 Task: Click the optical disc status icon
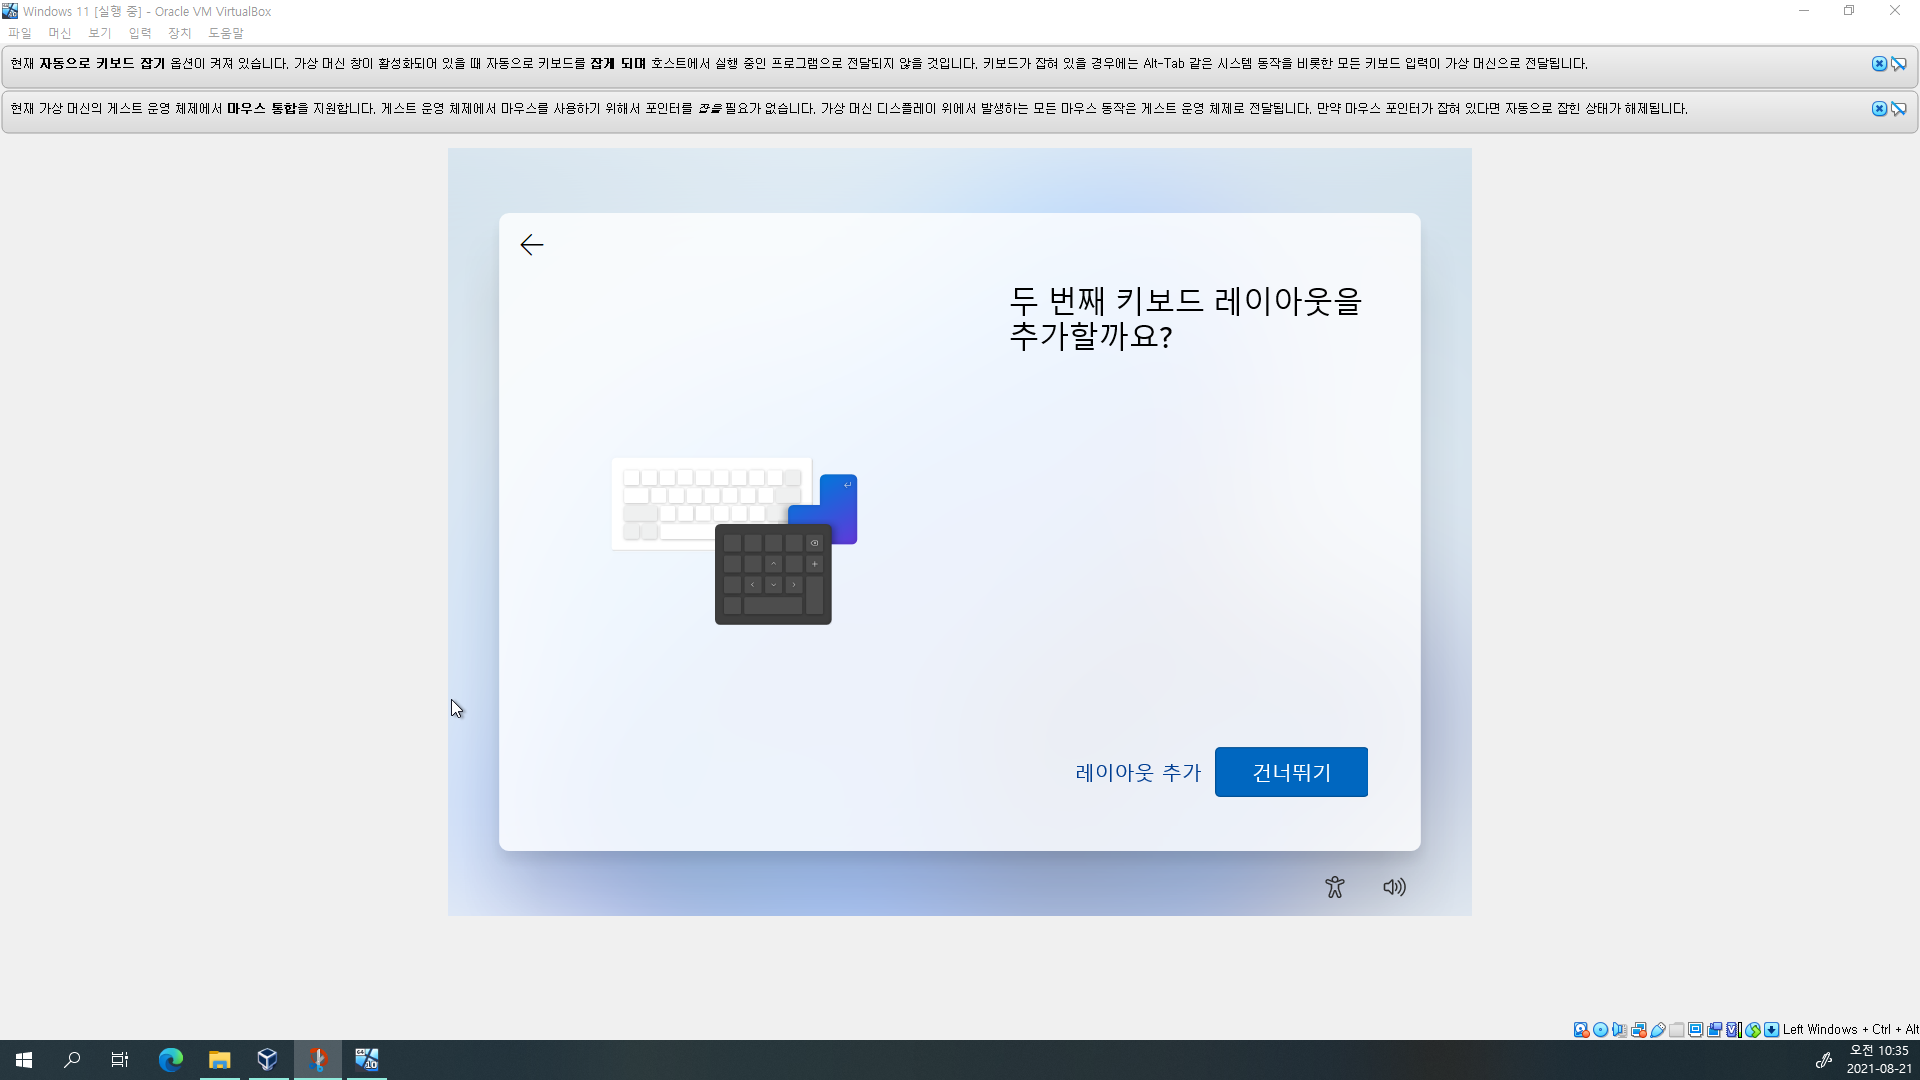[1600, 1030]
